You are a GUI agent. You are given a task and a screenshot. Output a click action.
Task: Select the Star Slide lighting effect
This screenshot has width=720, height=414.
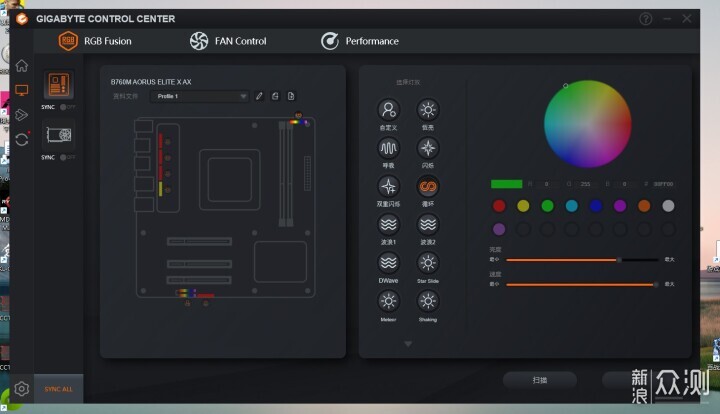point(428,263)
